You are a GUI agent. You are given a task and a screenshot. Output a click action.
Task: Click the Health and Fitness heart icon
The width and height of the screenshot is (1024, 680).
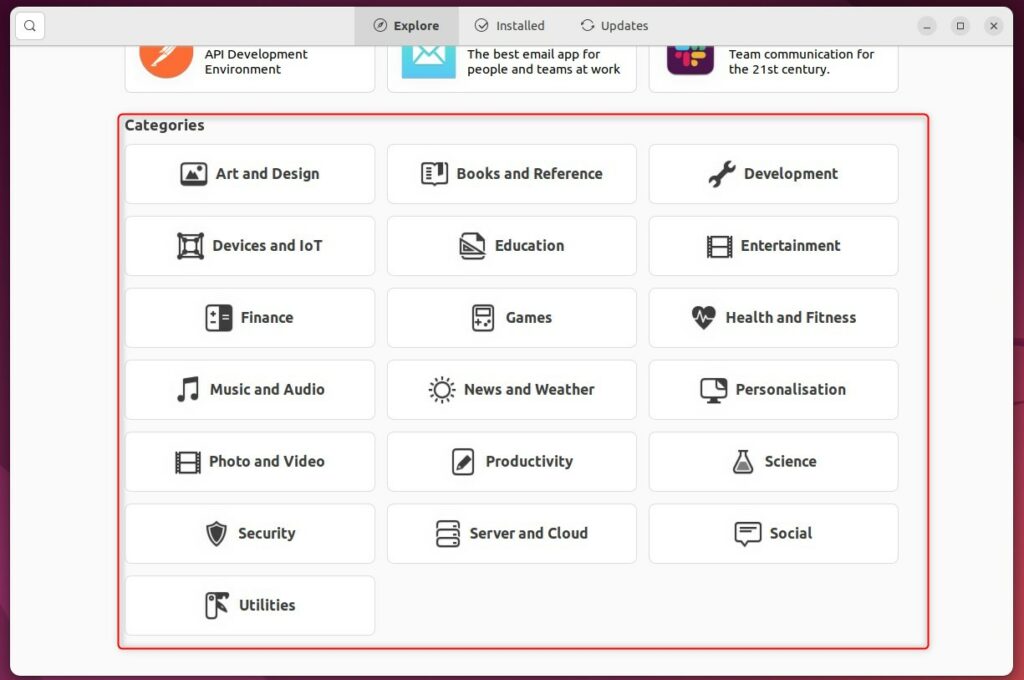pos(703,317)
